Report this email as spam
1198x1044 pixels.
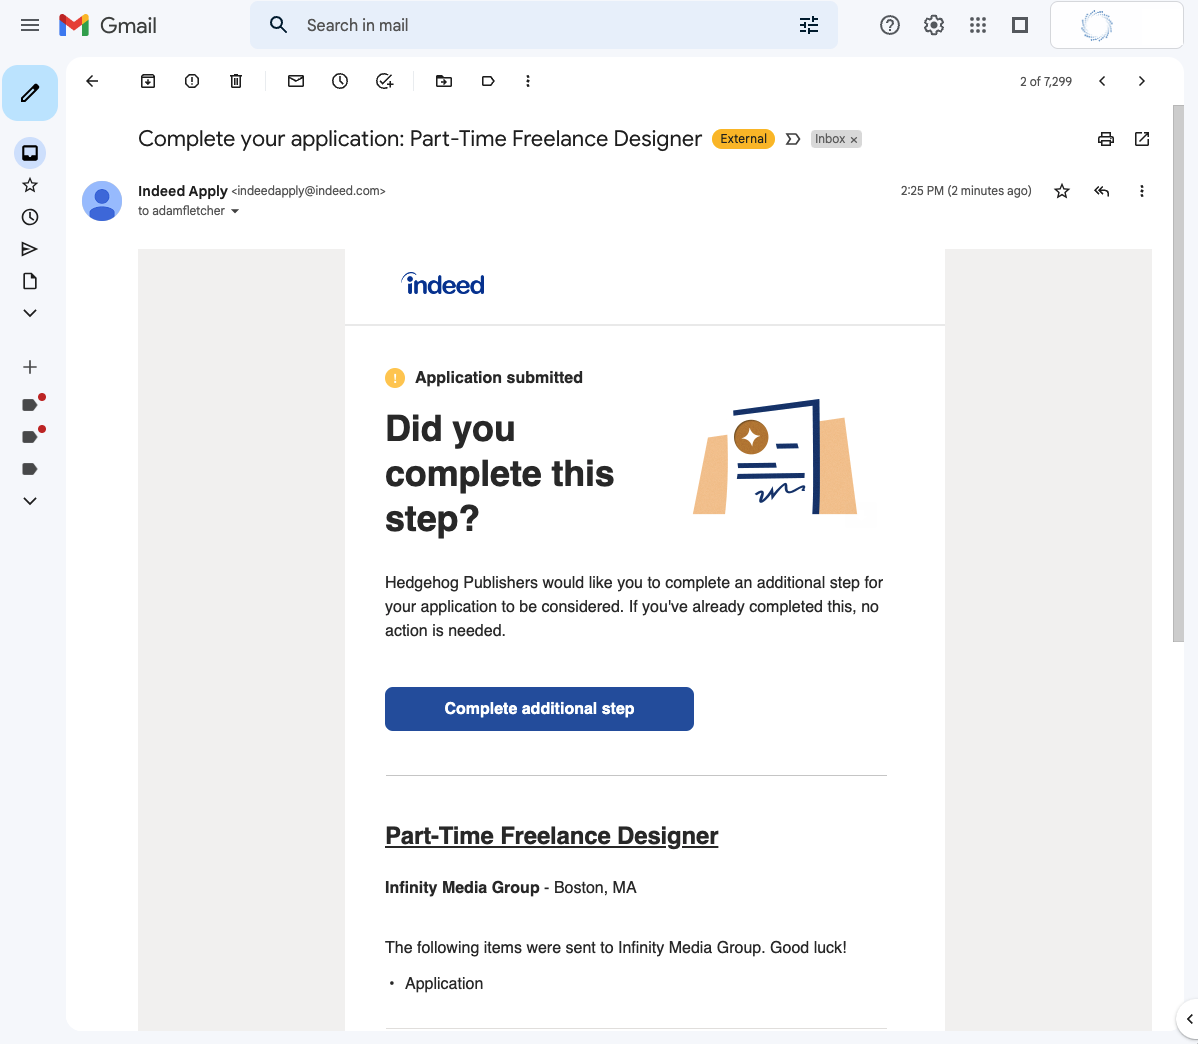coord(192,81)
